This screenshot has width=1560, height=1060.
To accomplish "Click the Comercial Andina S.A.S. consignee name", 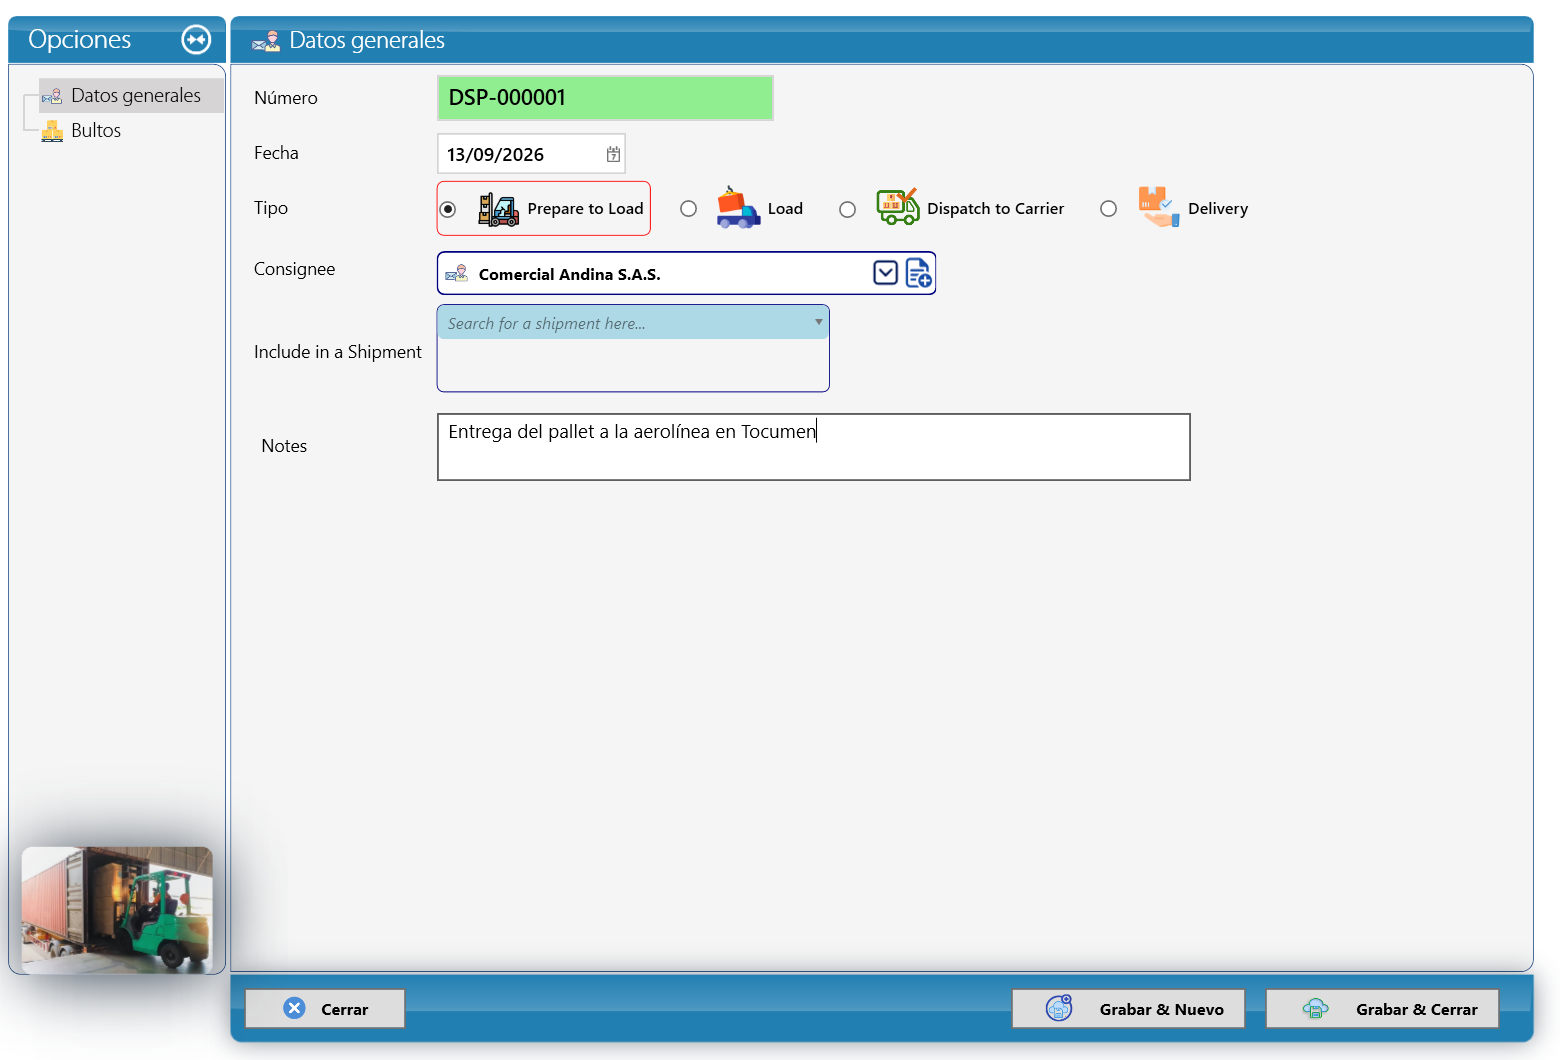I will tap(570, 275).
